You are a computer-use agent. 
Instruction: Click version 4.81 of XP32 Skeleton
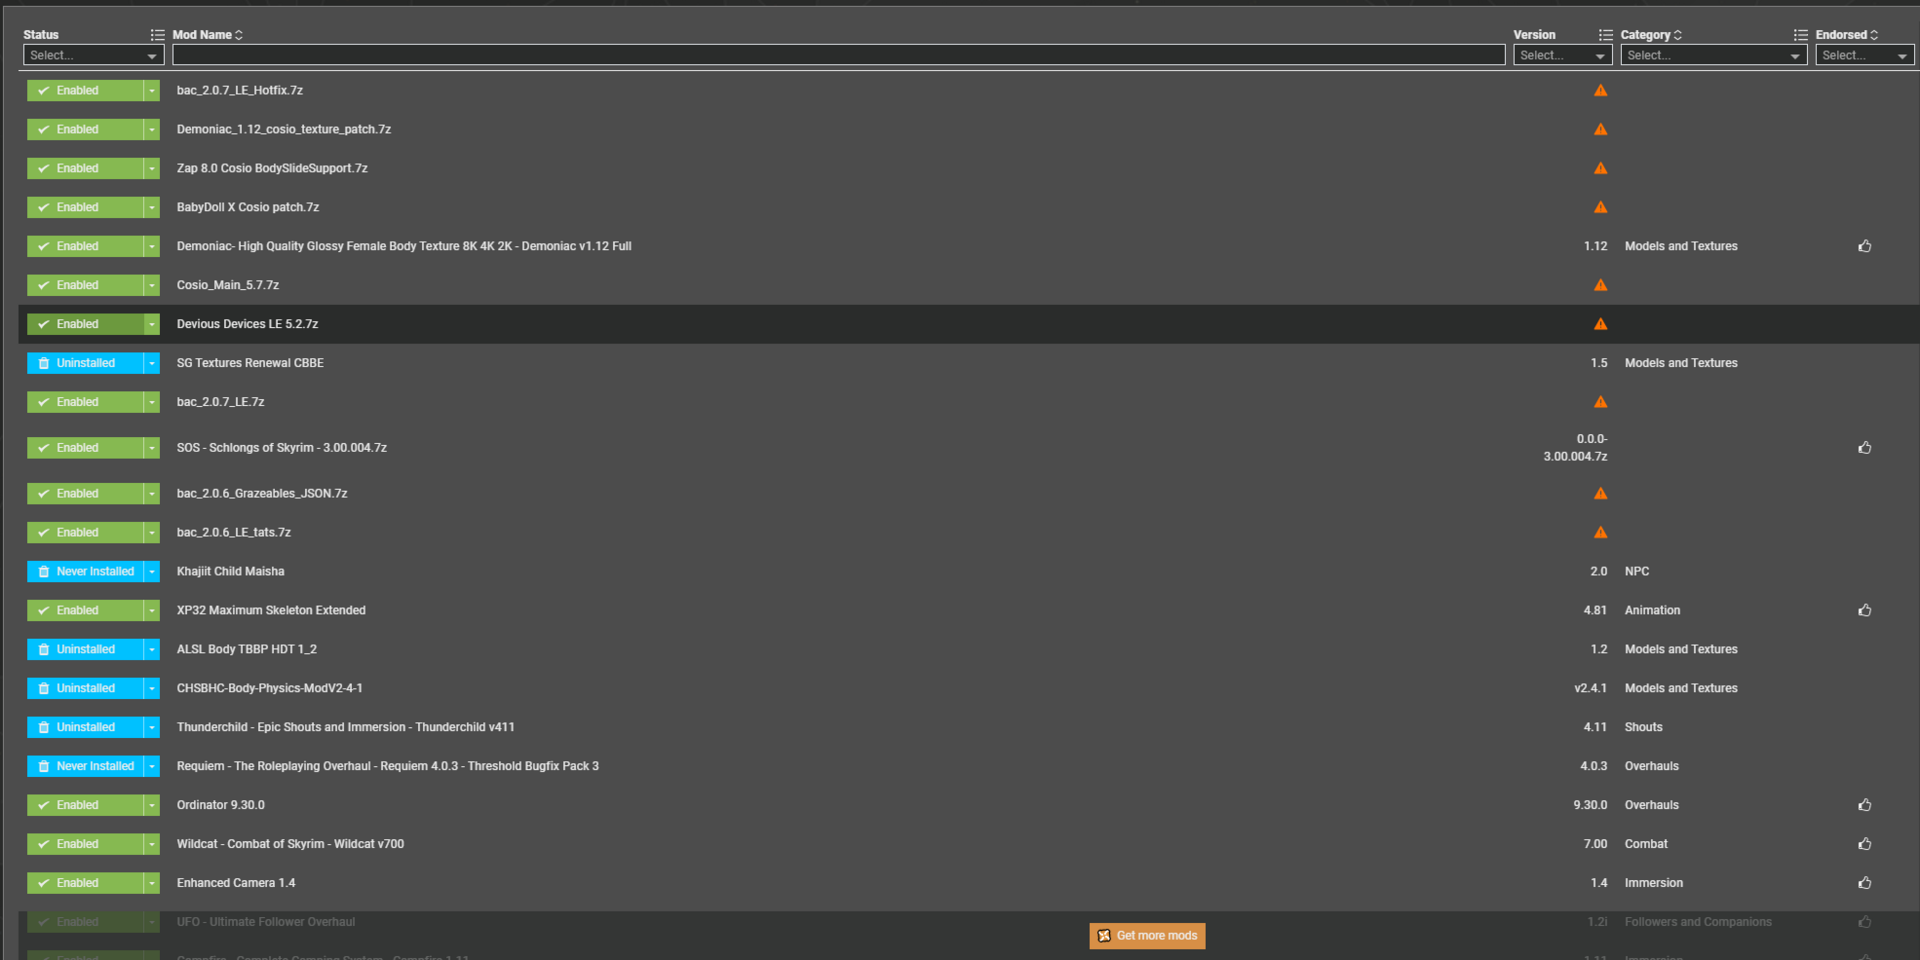coord(1595,610)
